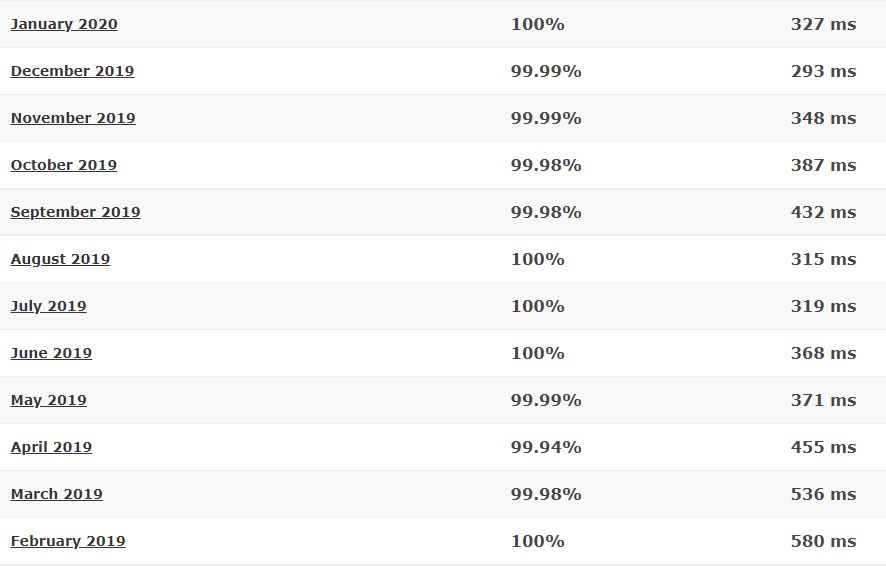
Task: Click January 2020's 100% uptime value
Action: tap(537, 24)
